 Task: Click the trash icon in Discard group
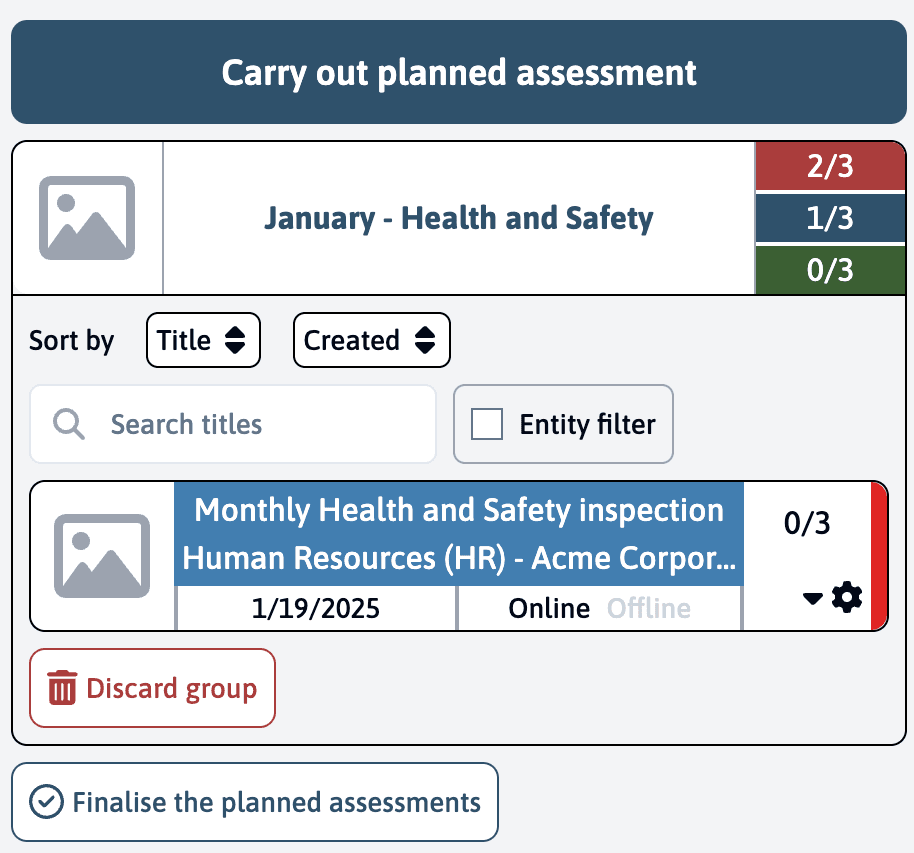pos(62,689)
